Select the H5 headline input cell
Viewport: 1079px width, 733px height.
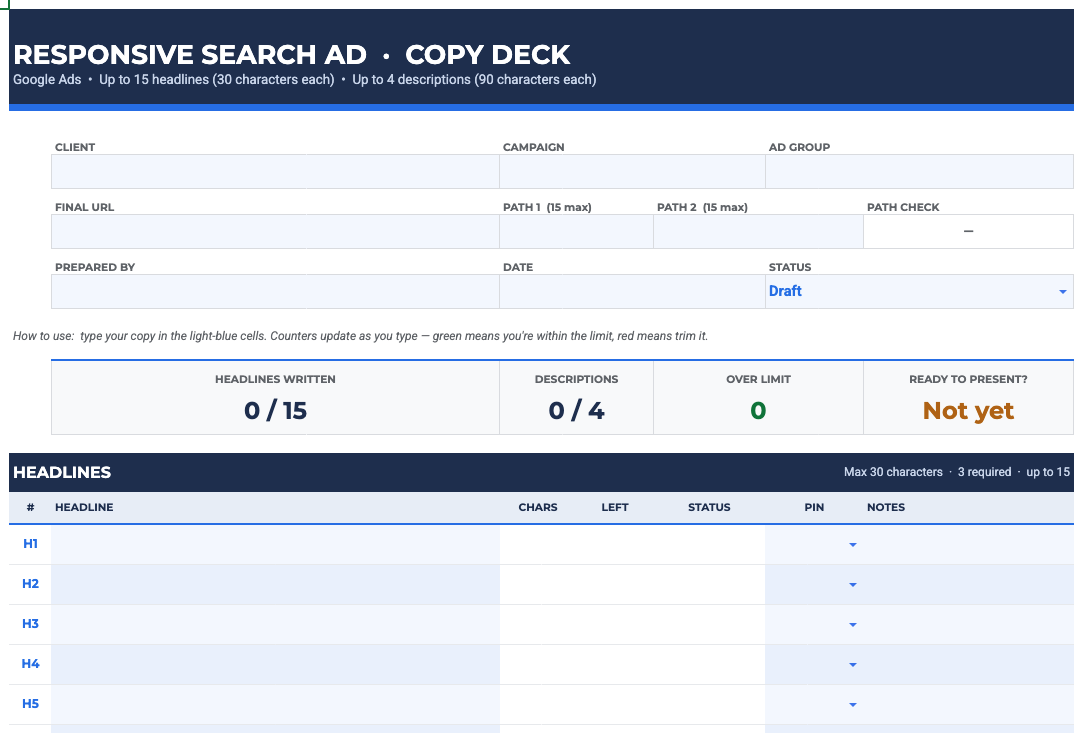[275, 704]
